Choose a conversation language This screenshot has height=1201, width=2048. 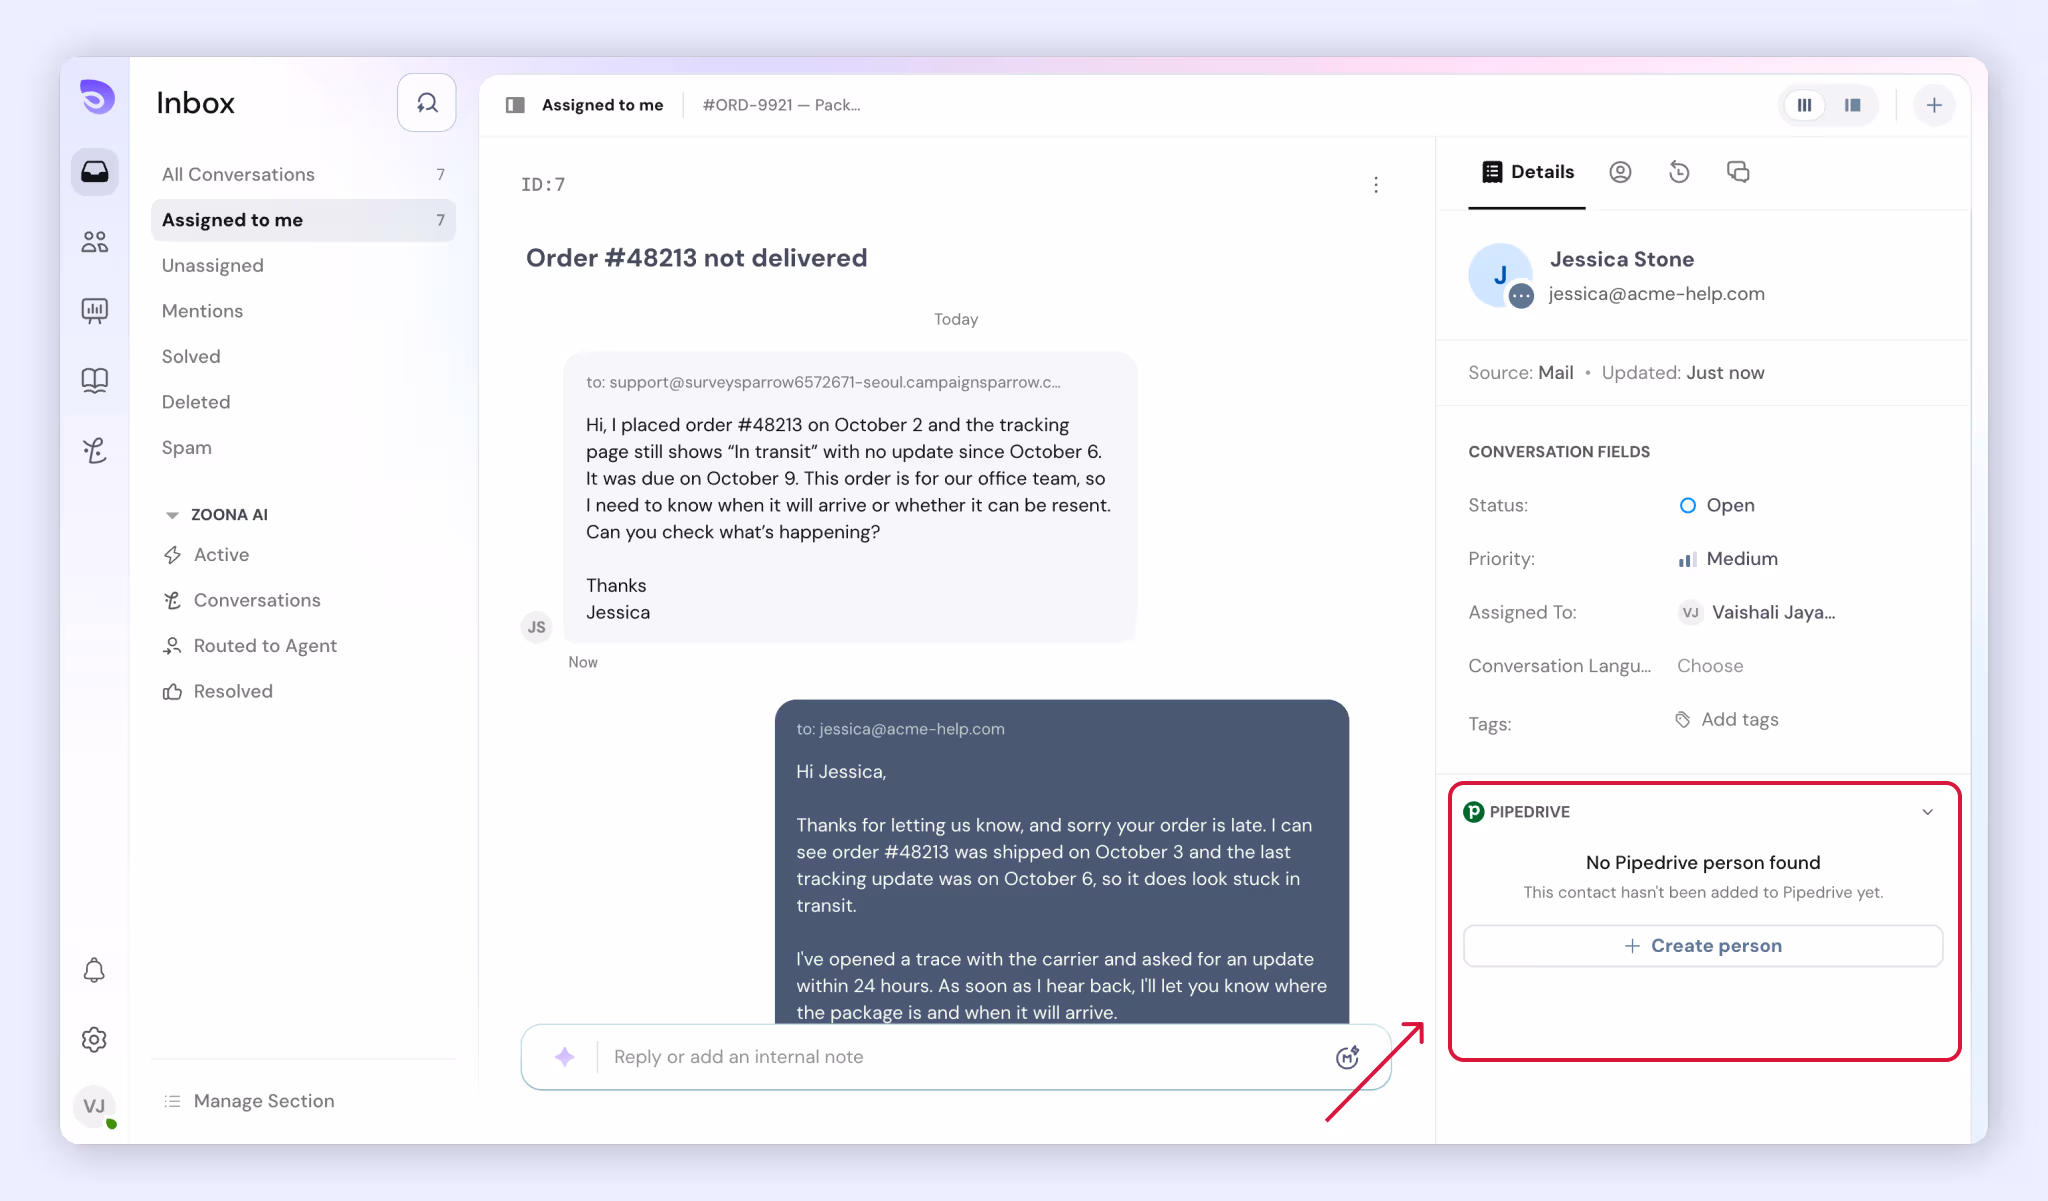point(1710,666)
